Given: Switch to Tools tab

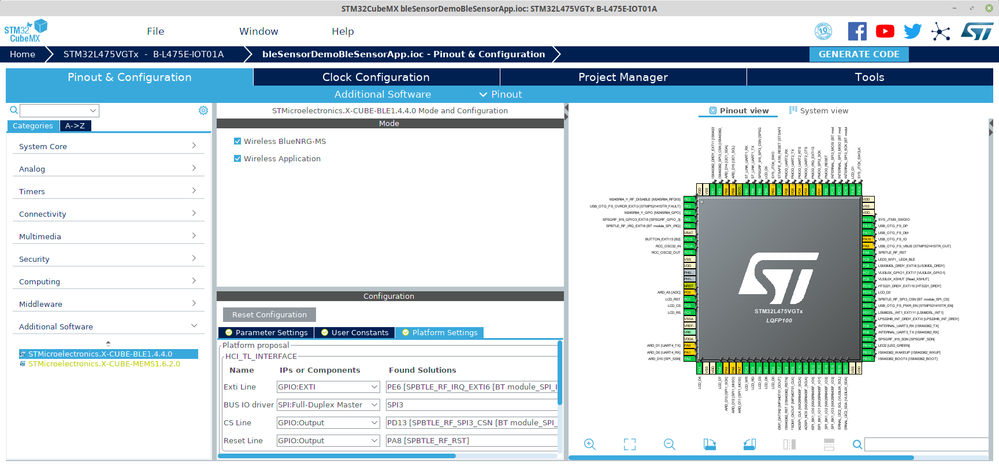Looking at the screenshot, I should point(870,77).
